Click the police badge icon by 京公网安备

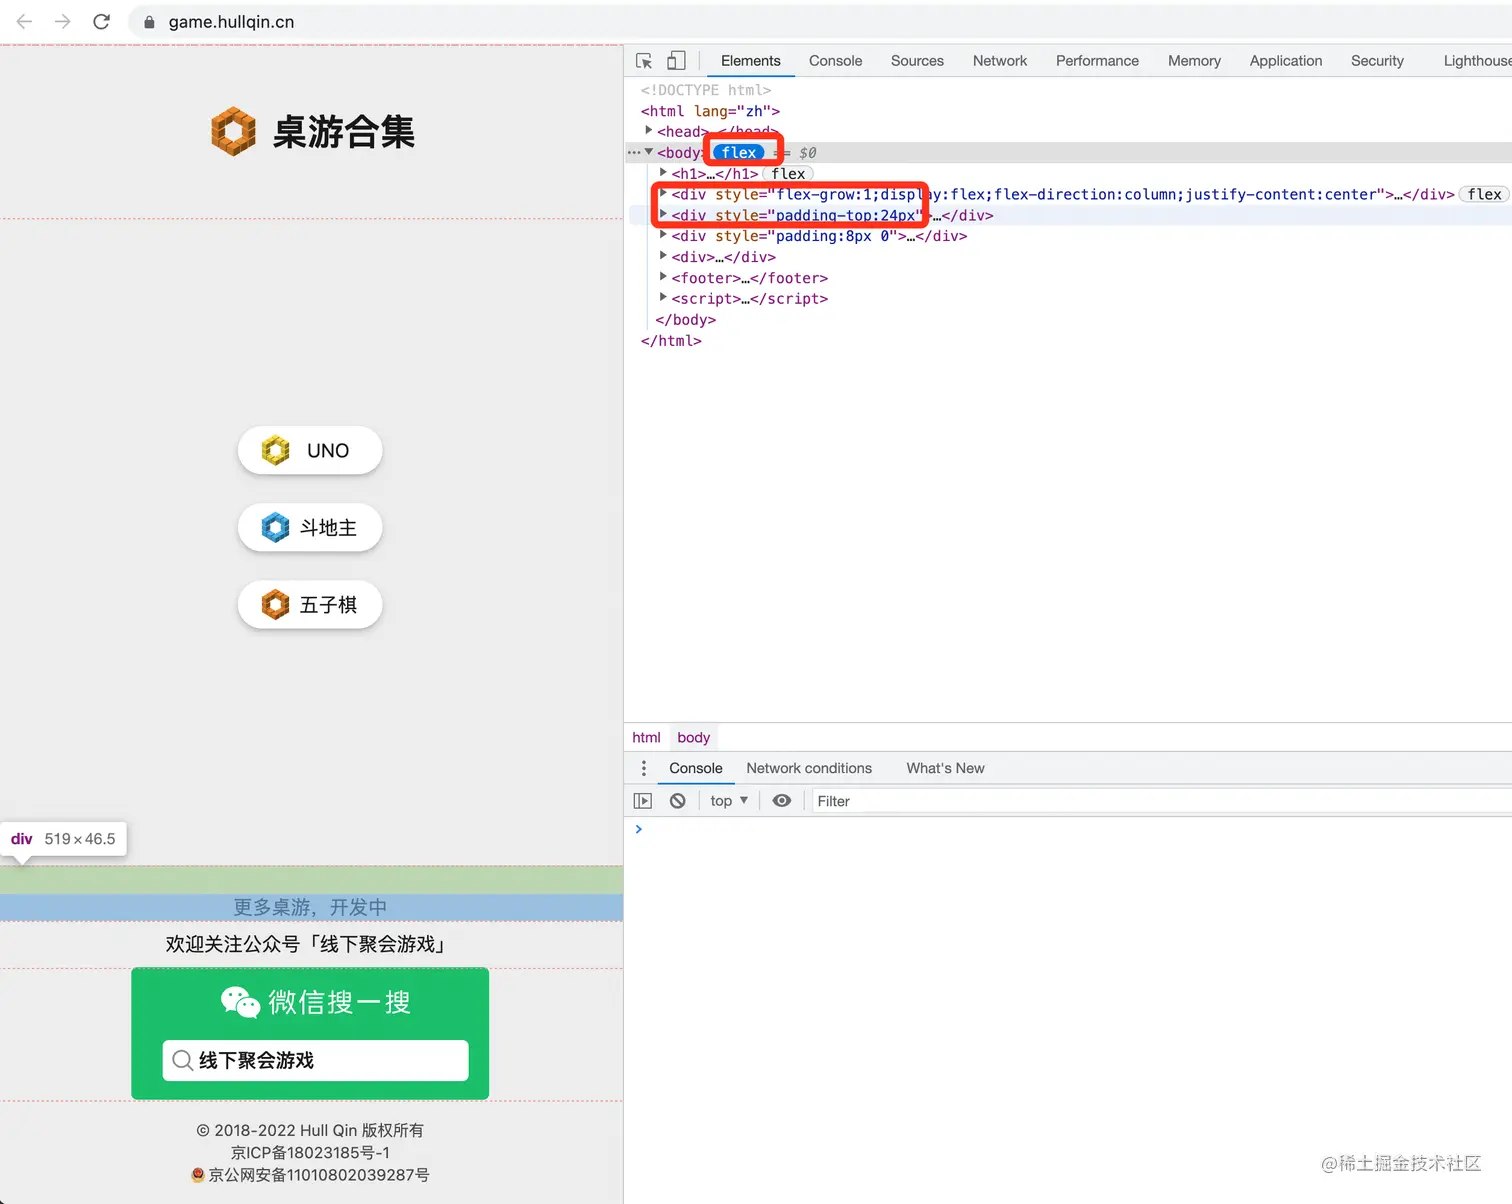tap(198, 1175)
